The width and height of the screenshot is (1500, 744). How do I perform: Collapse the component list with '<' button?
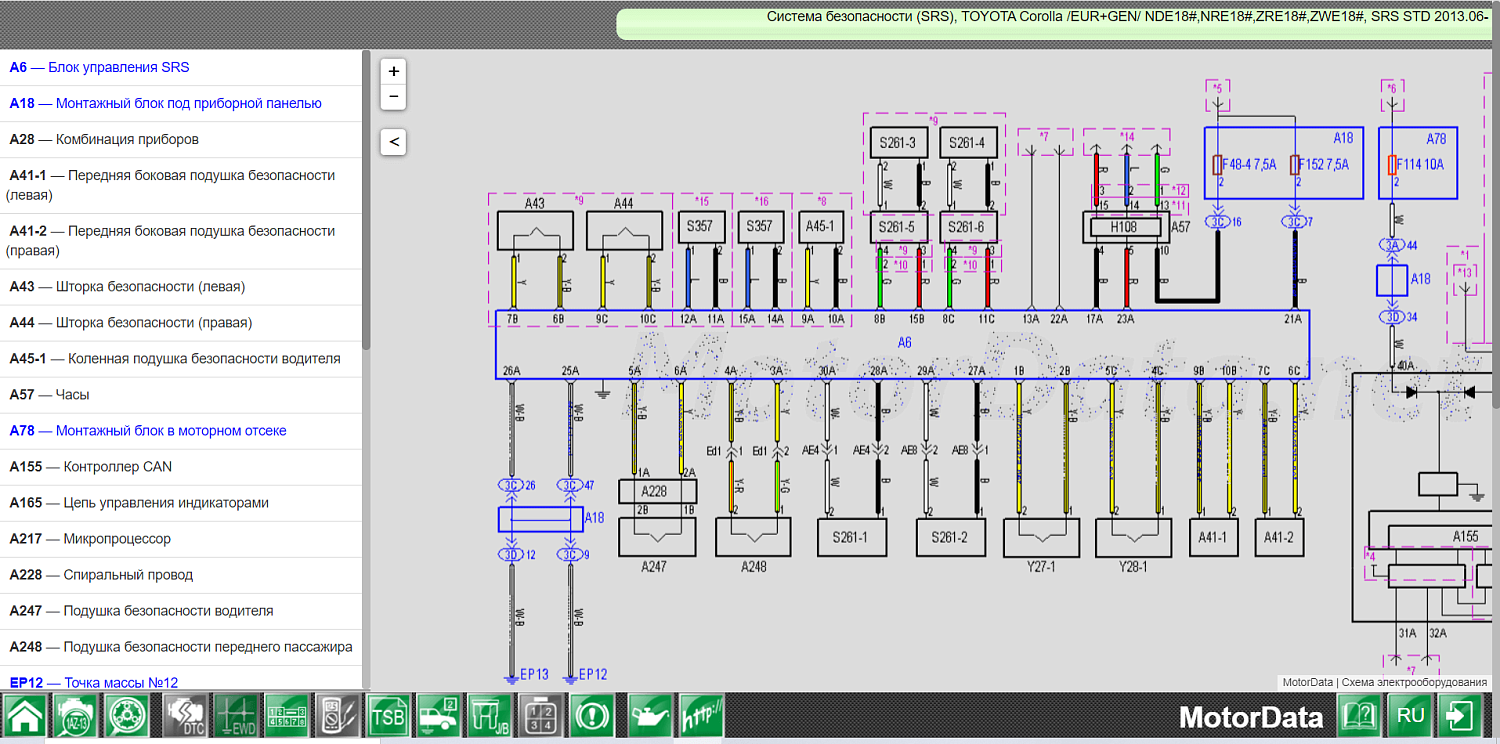click(394, 142)
